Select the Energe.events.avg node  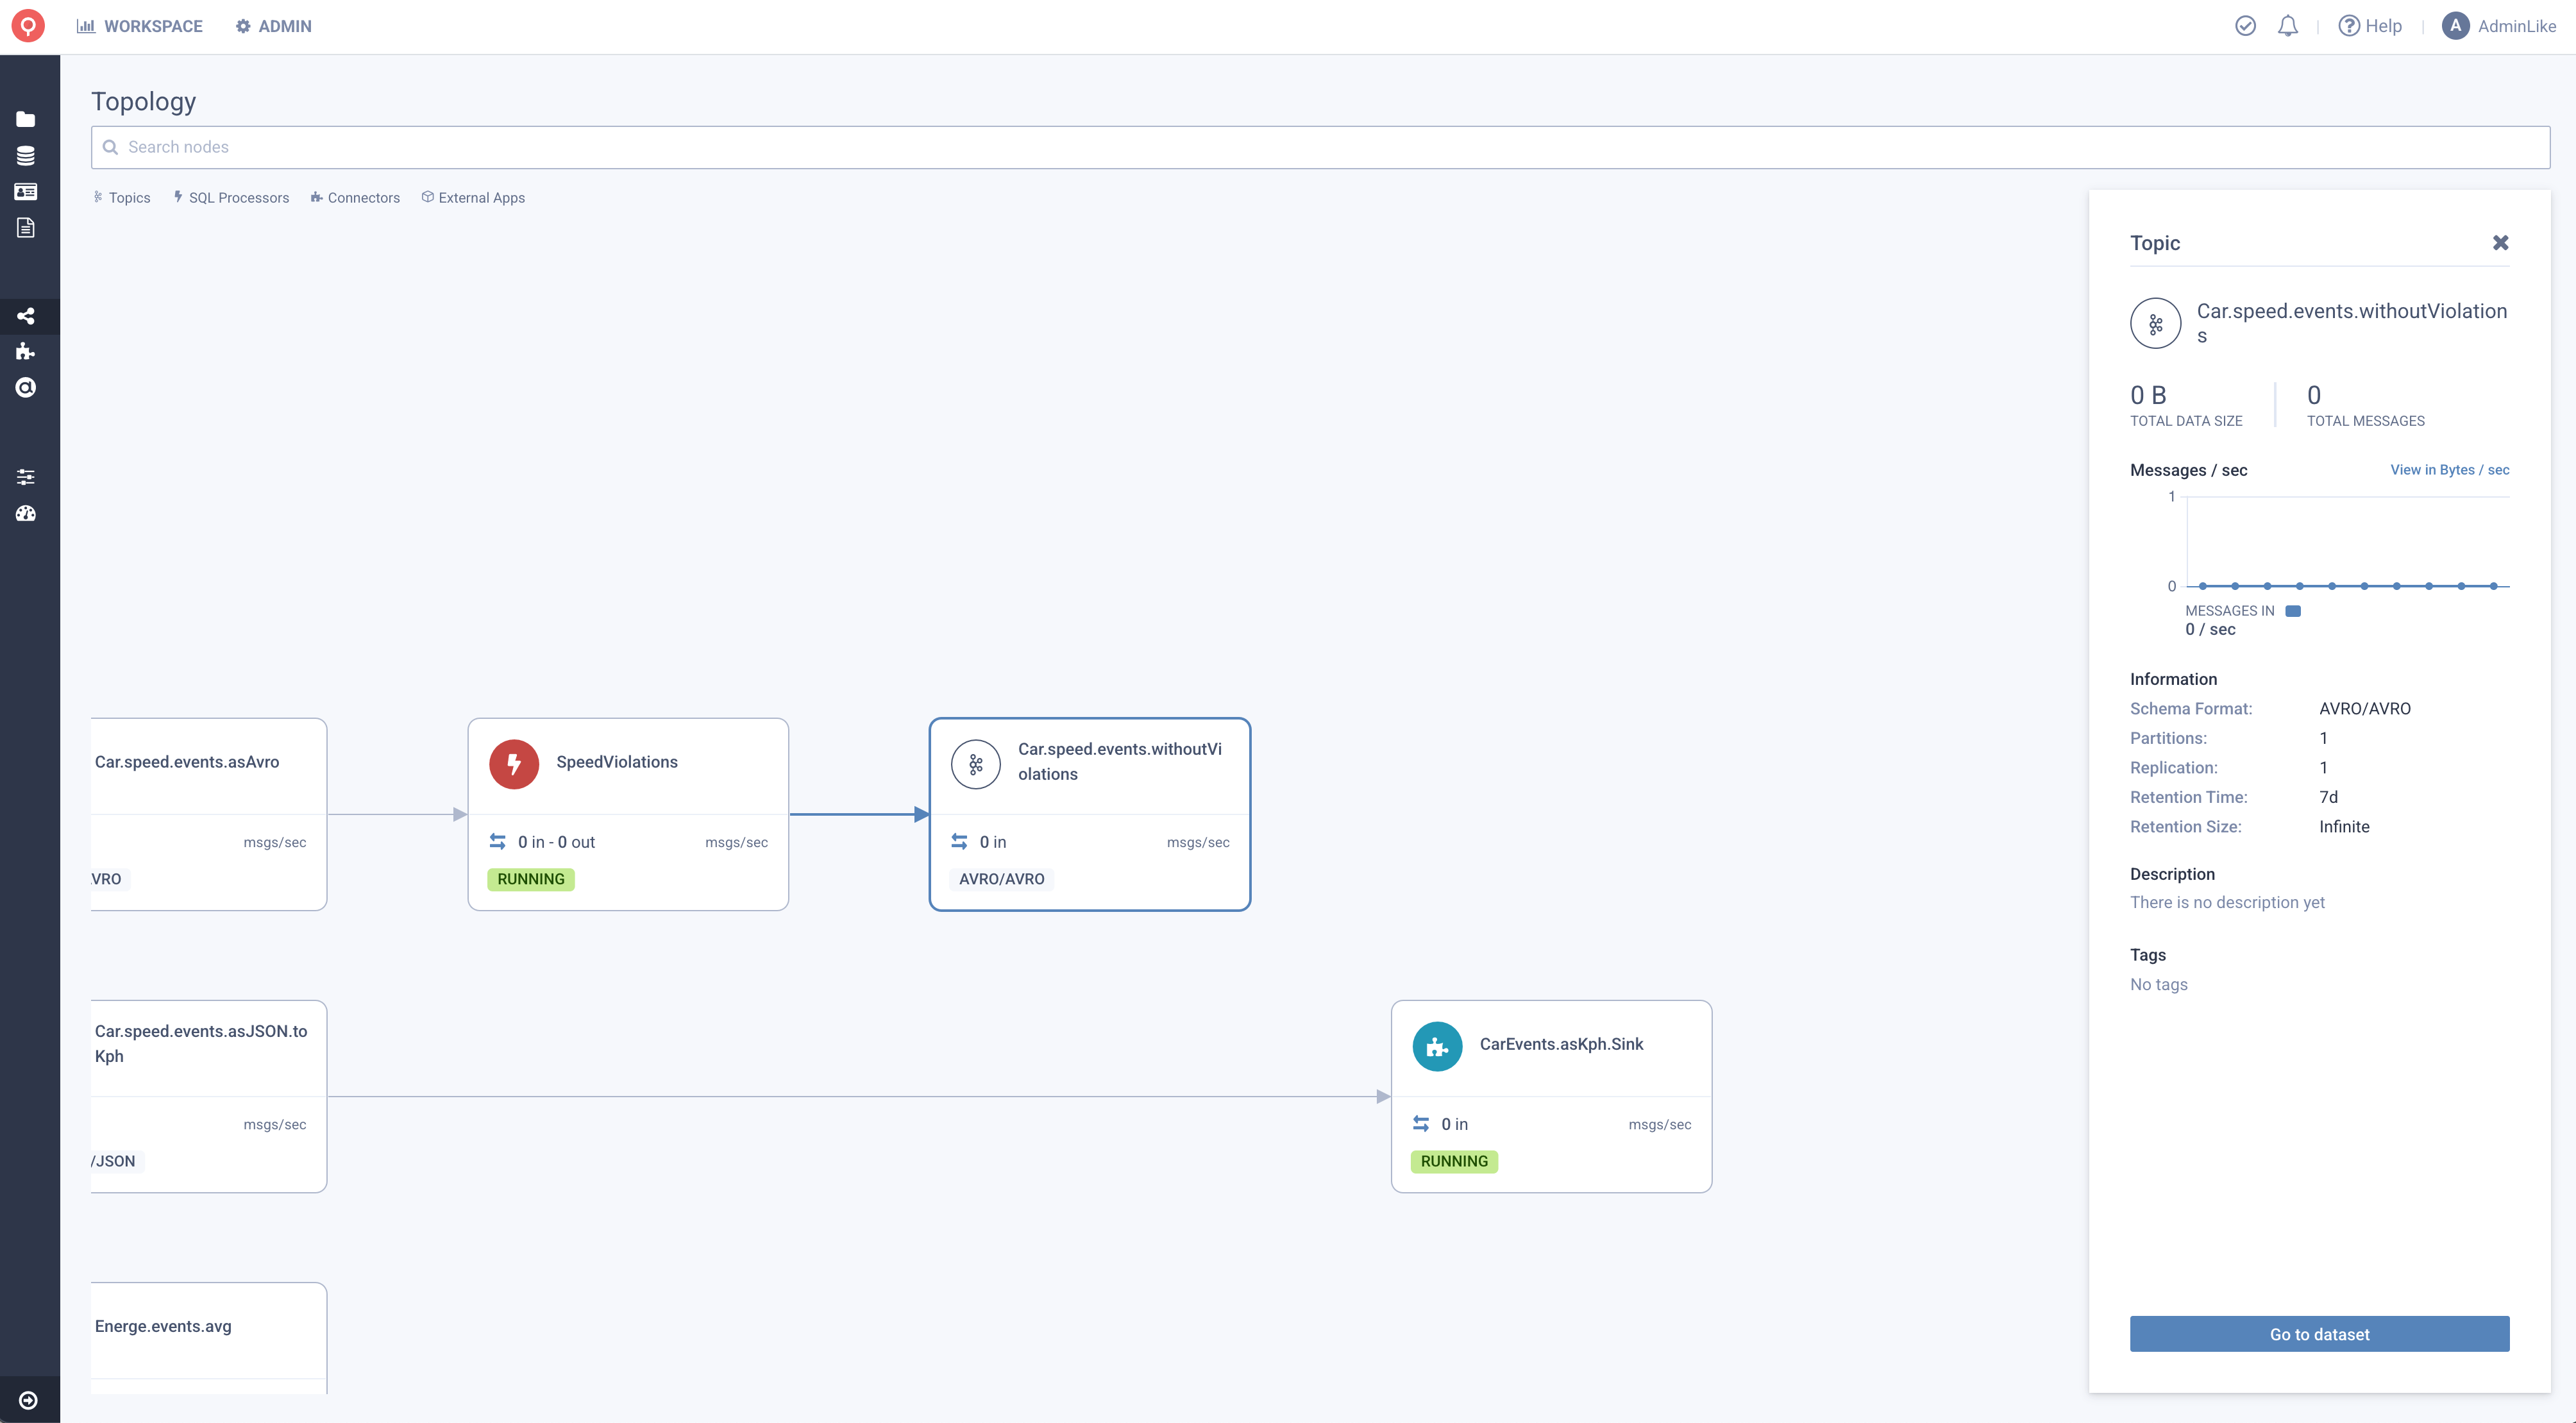click(x=208, y=1338)
